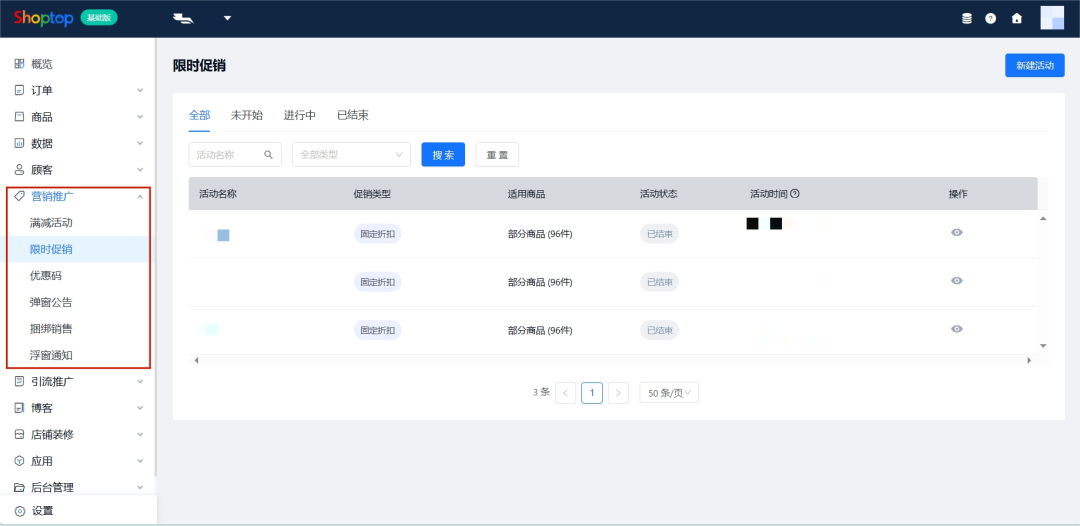View second promotion via eye icon
The width and height of the screenshot is (1080, 526).
click(957, 281)
